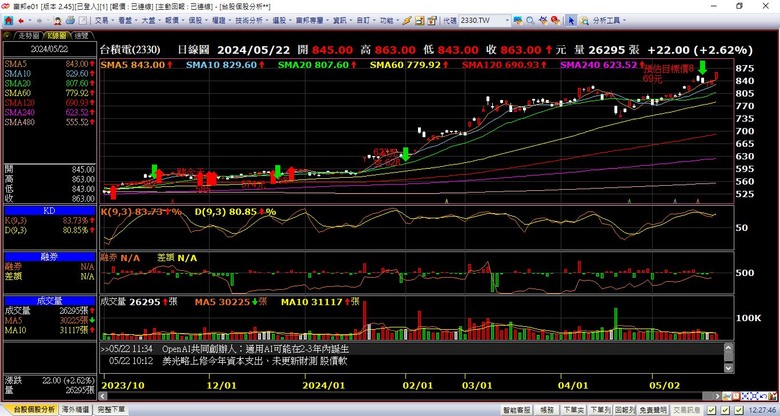Click the gray forward arrow
The height and width of the screenshot is (416, 780).
click(x=39, y=21)
